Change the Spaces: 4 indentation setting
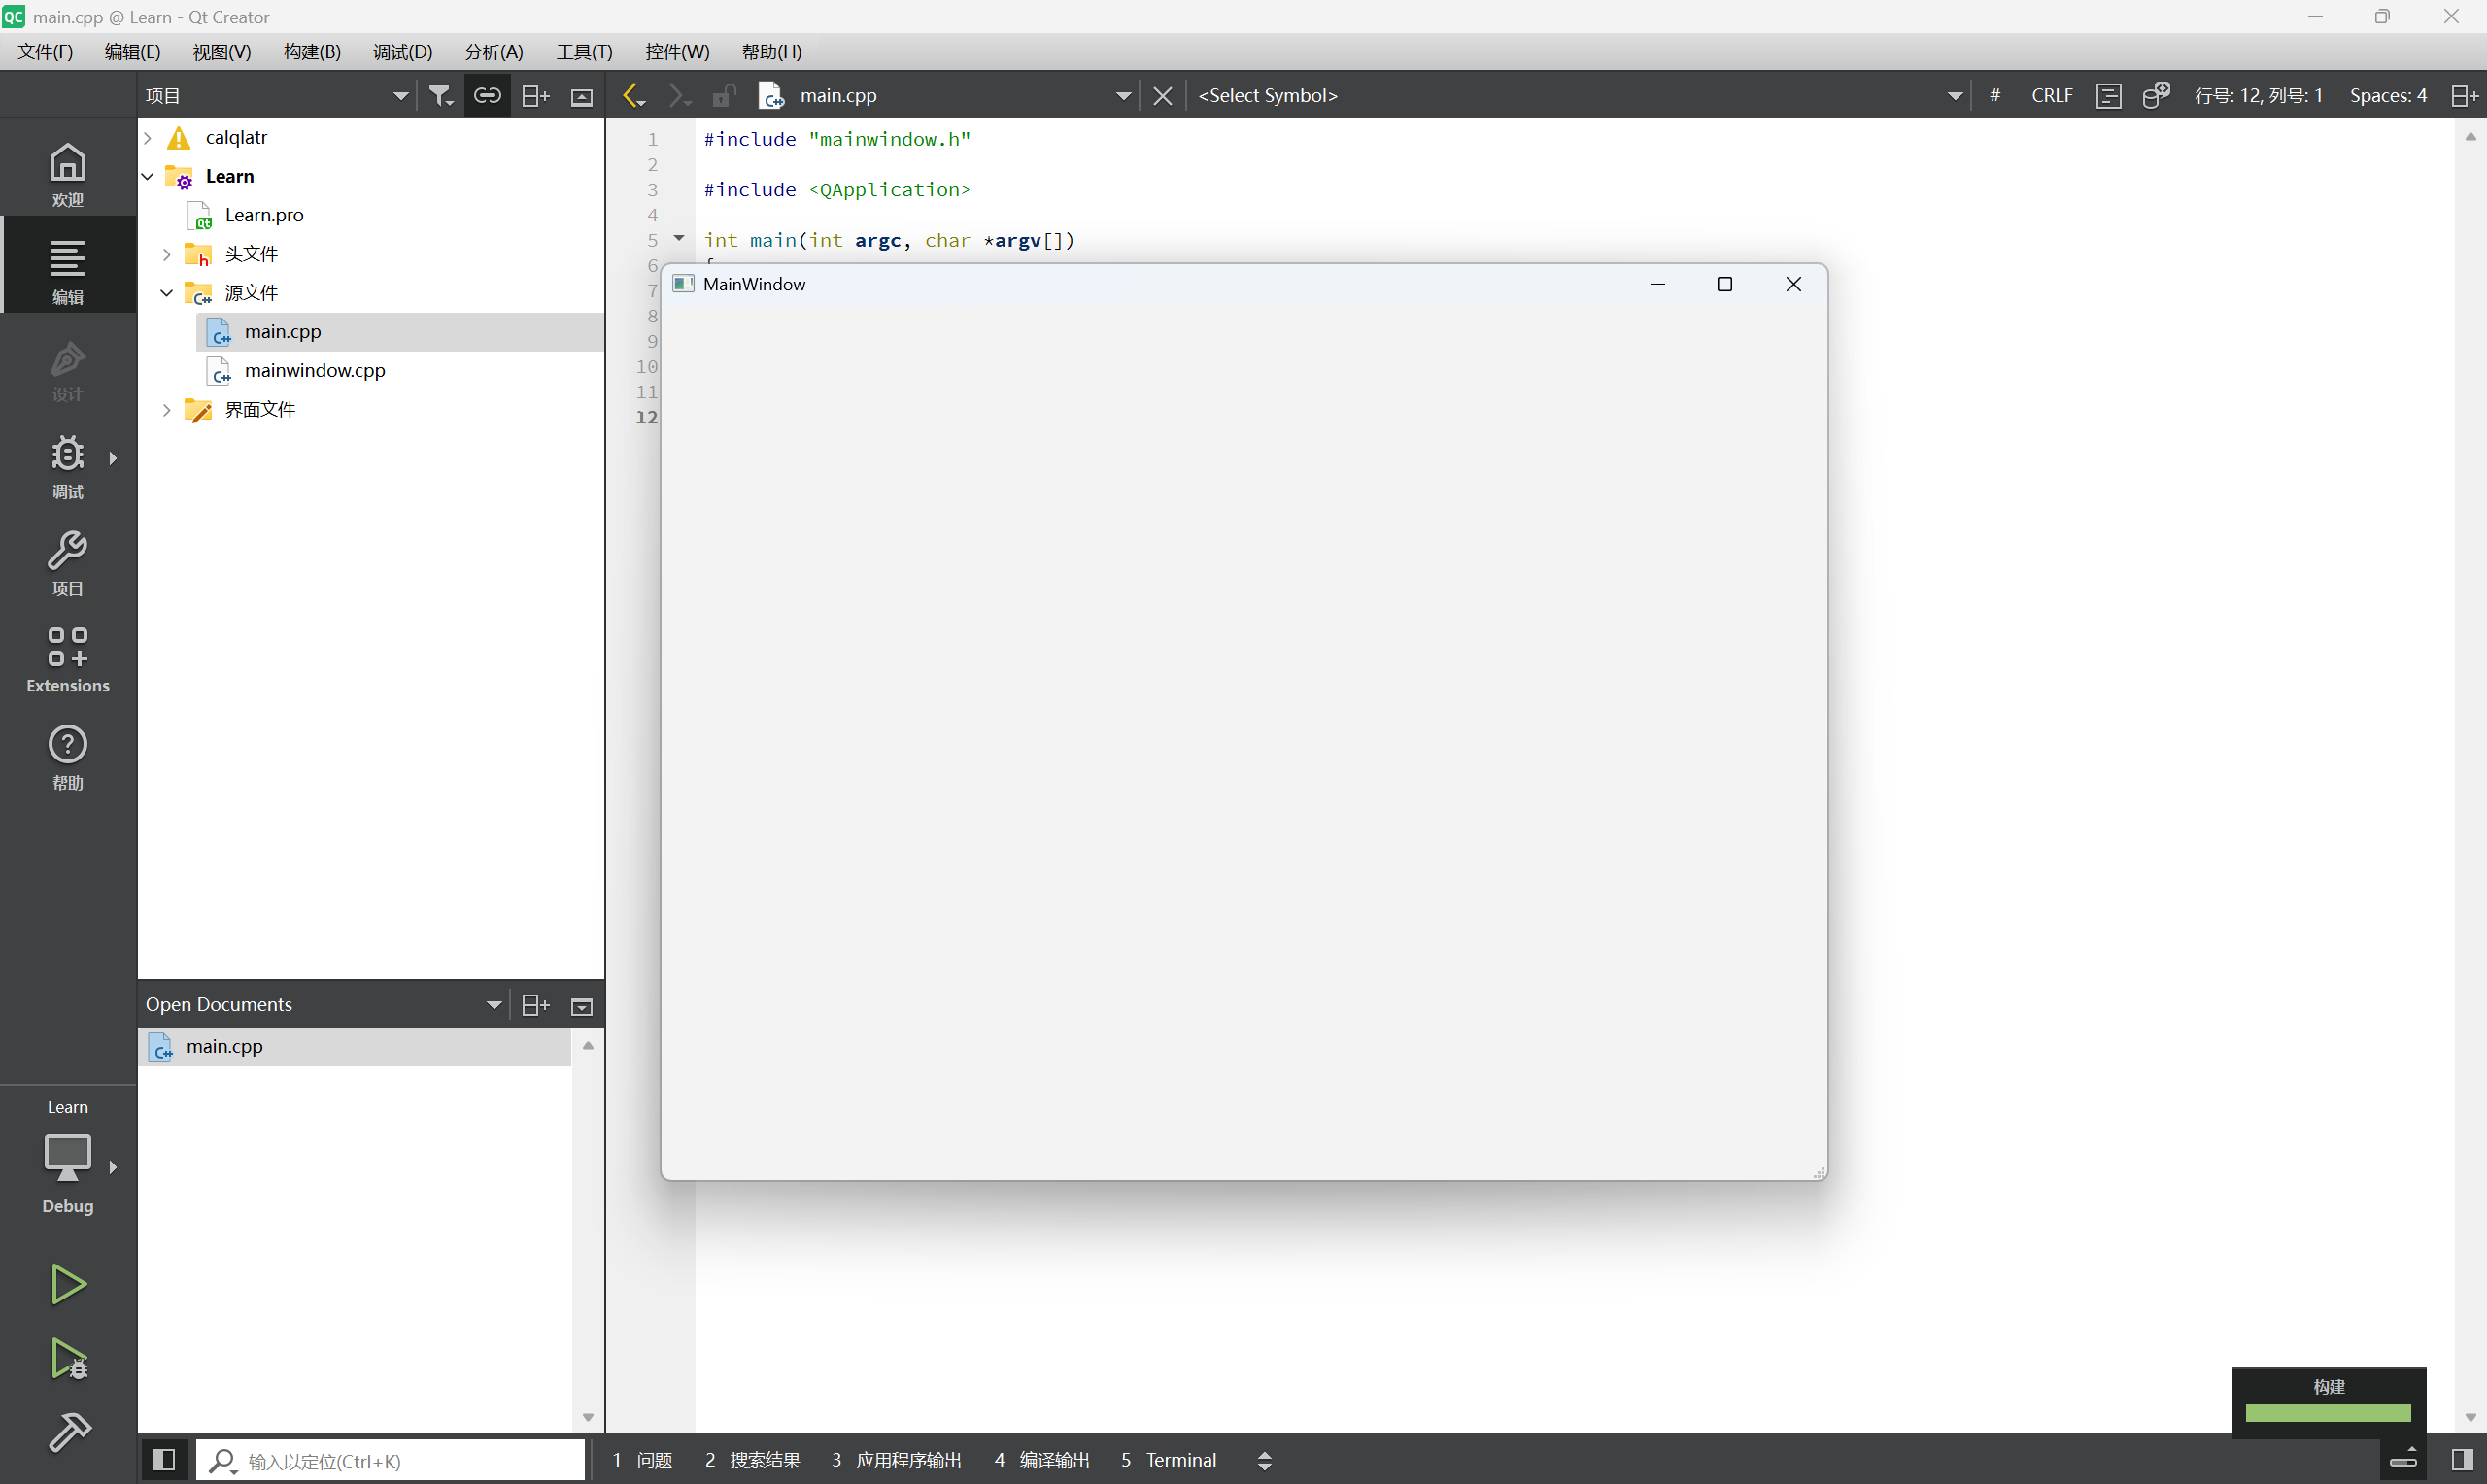 tap(2388, 96)
